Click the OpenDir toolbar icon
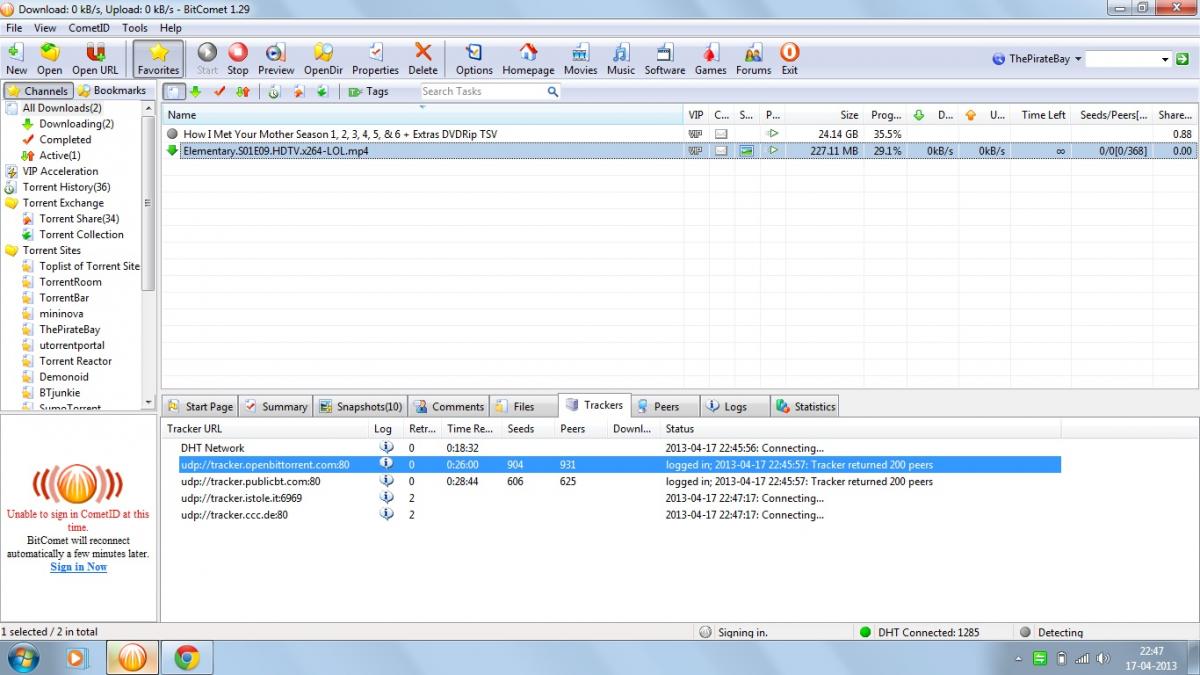The width and height of the screenshot is (1200, 675). 323,58
